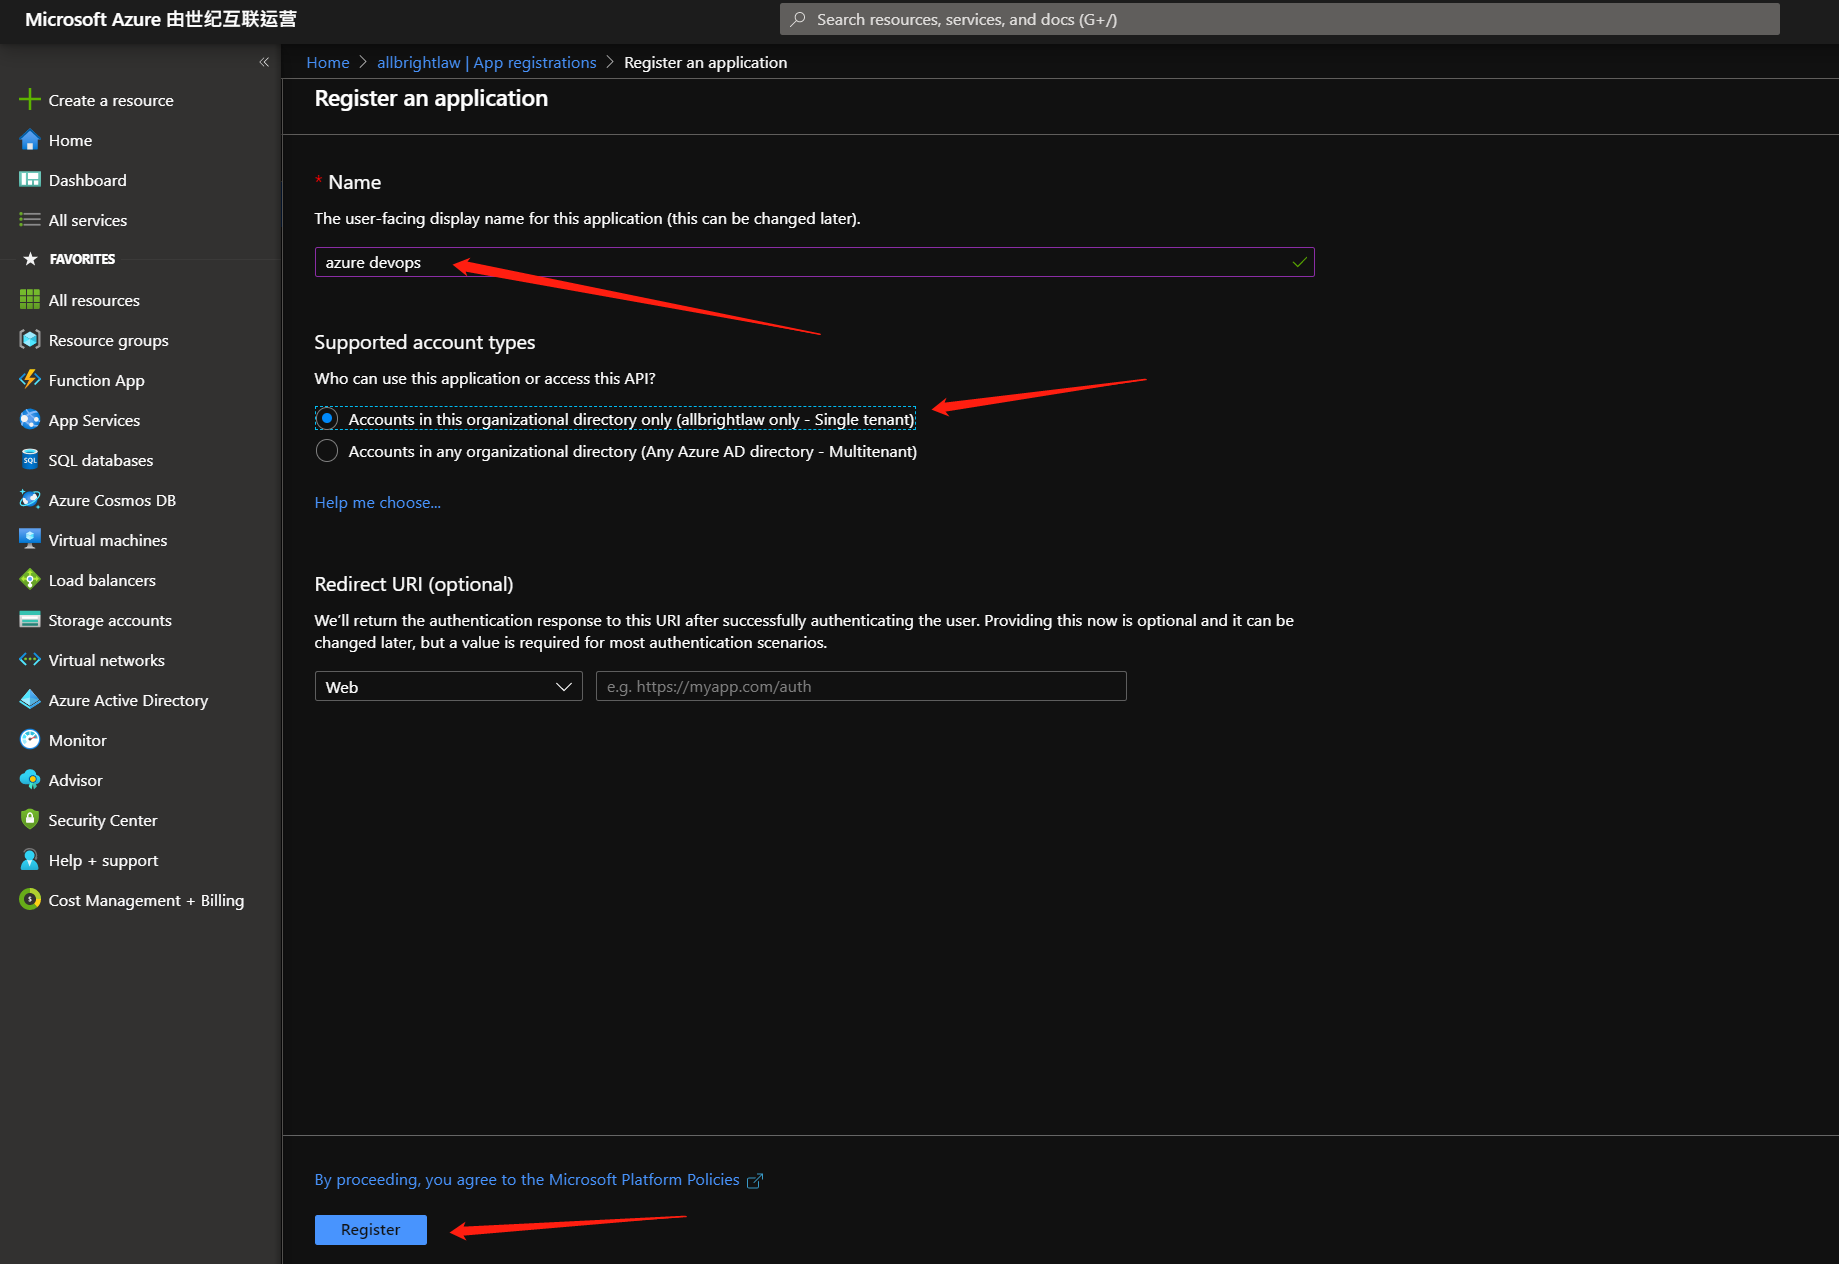Open Azure Active Directory menu label
The height and width of the screenshot is (1264, 1839).
(128, 700)
